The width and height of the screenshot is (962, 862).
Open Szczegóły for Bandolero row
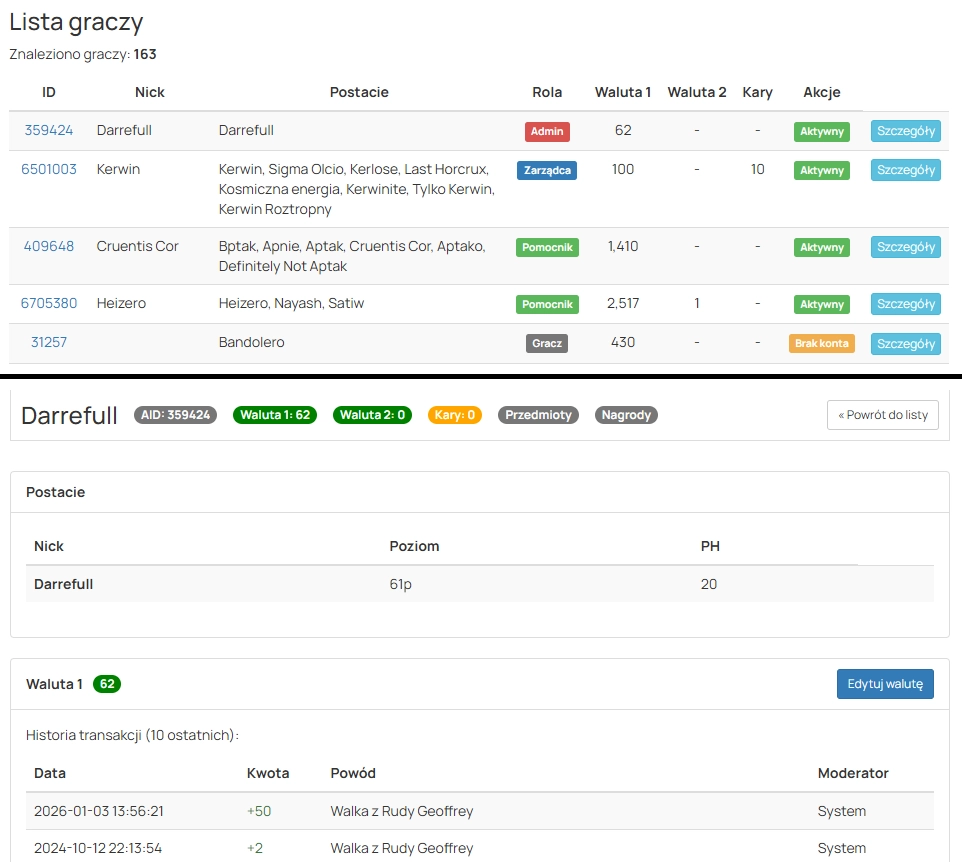pyautogui.click(x=905, y=343)
